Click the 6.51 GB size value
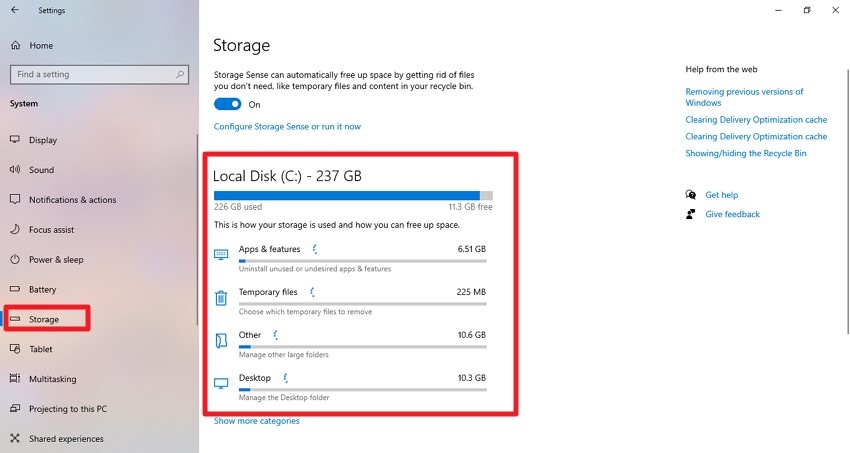 coord(472,249)
